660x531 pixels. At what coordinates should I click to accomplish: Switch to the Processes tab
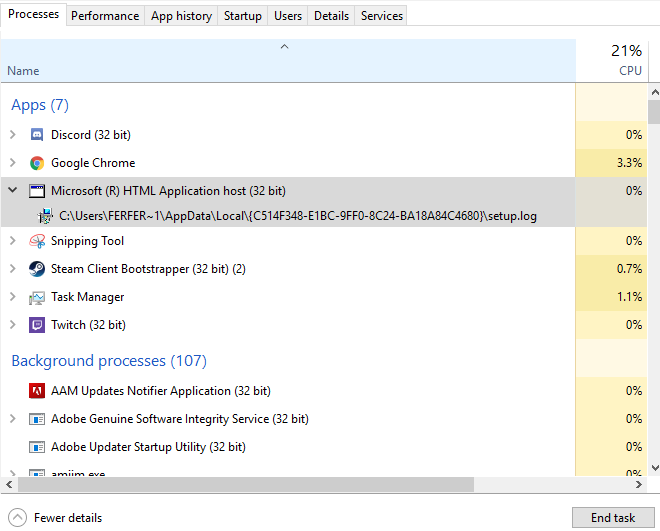[x=33, y=14]
